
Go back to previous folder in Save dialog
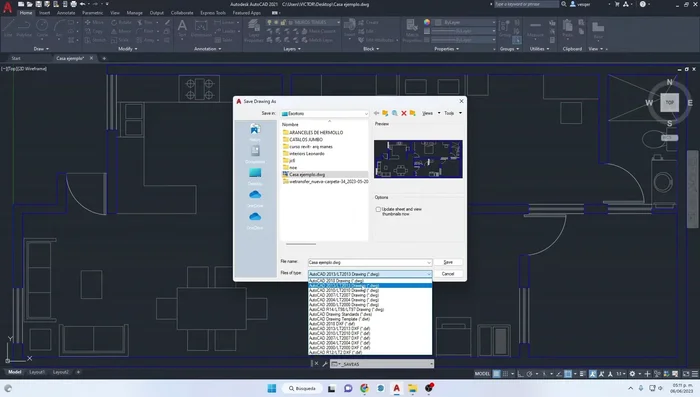376,113
